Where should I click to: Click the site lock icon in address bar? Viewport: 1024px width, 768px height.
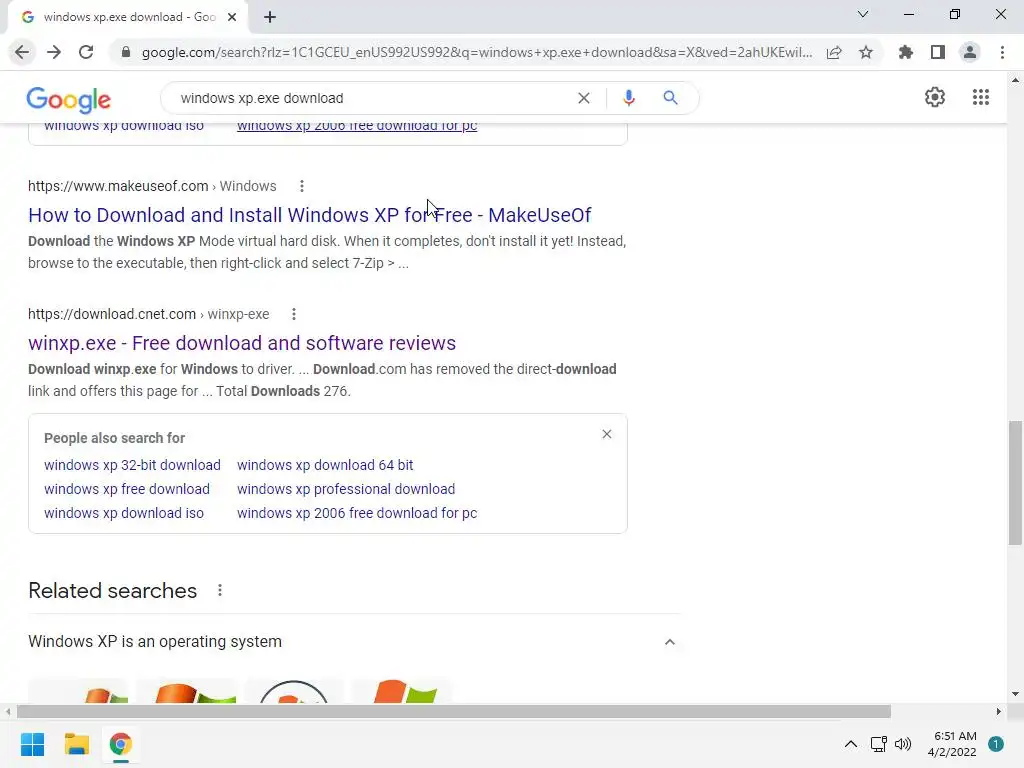126,52
